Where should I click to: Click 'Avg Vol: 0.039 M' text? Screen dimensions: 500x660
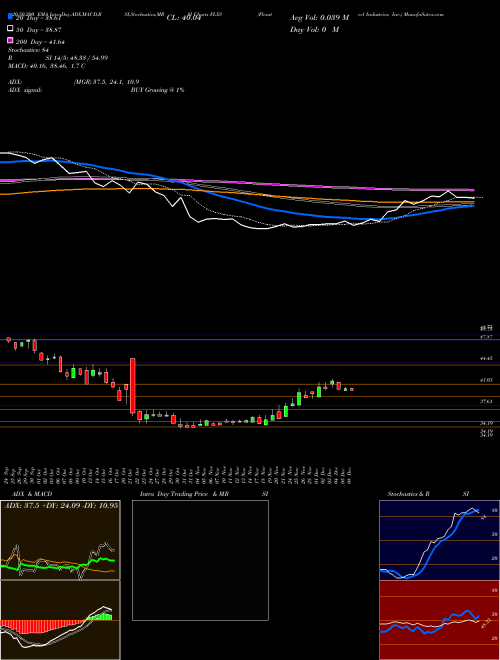tap(319, 18)
